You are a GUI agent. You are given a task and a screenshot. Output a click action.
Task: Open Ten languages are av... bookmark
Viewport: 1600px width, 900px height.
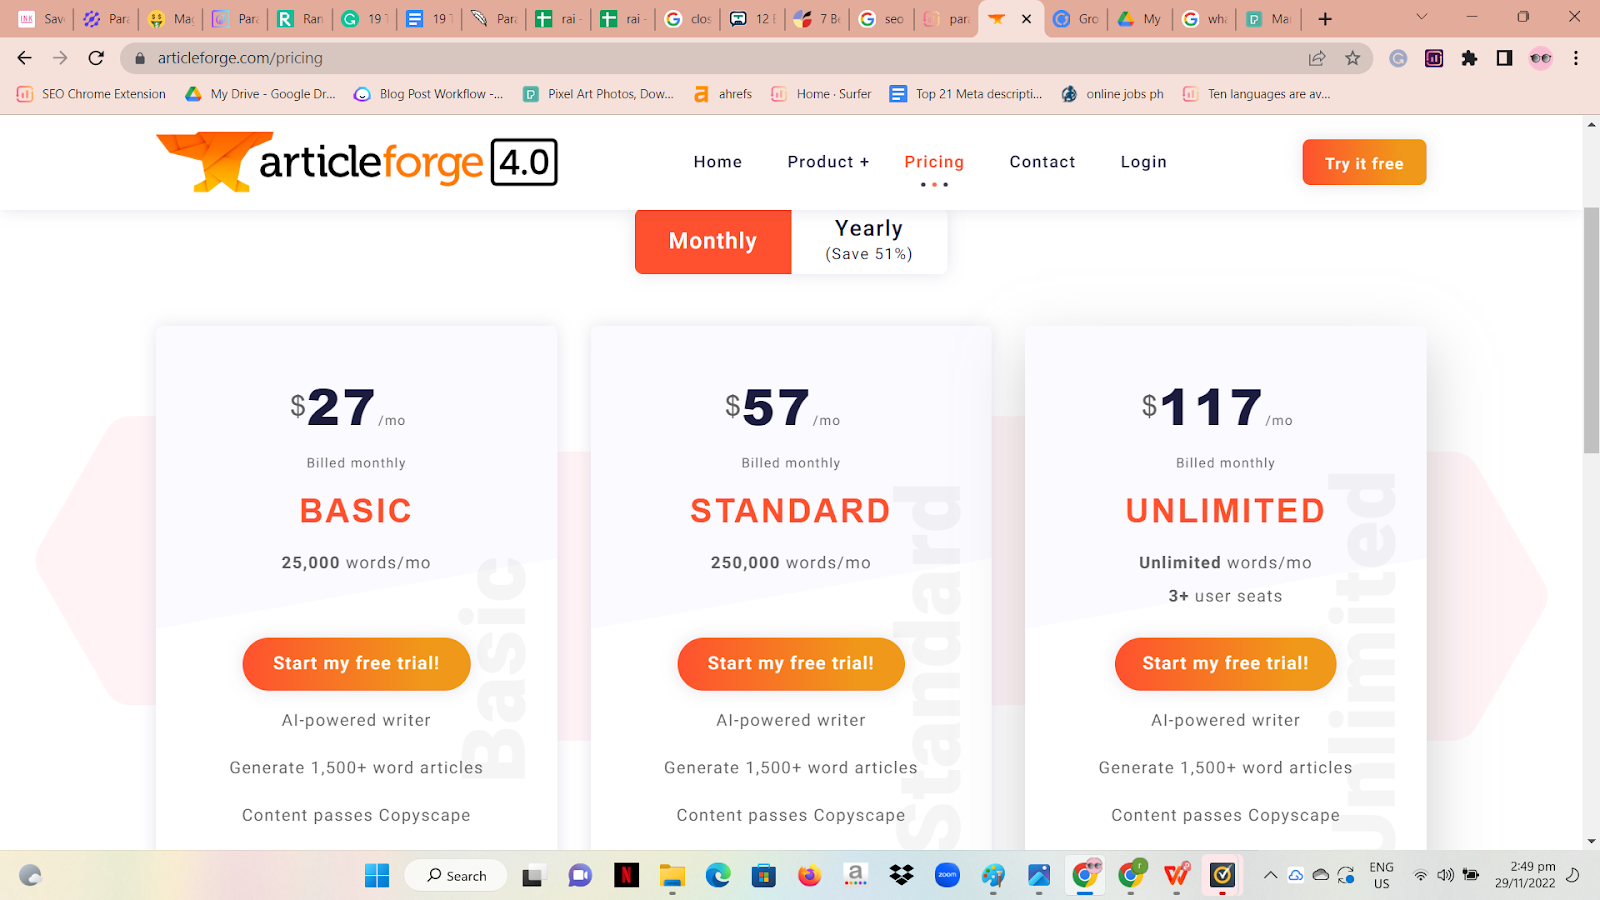pos(1257,94)
